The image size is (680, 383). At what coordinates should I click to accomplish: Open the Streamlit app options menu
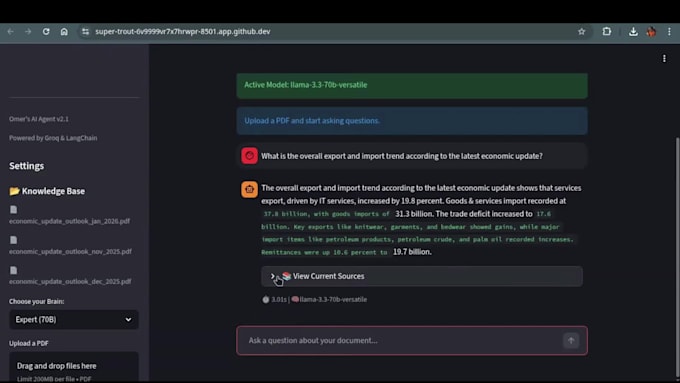pyautogui.click(x=664, y=58)
